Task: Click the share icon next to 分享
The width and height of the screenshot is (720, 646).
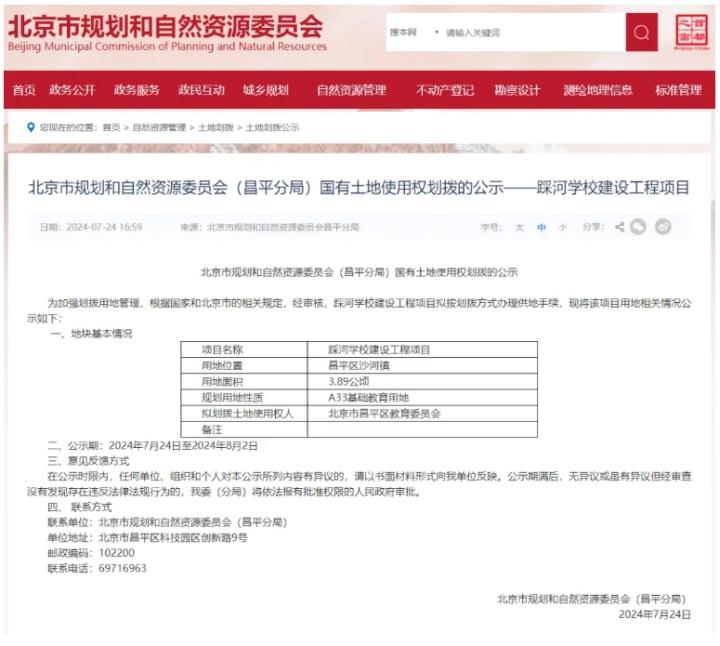Action: coord(619,227)
